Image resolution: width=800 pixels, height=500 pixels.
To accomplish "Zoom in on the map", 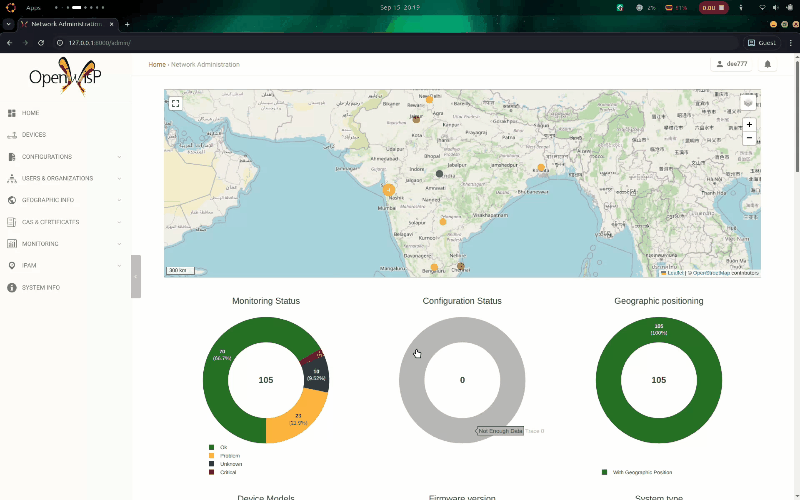I will 749,124.
